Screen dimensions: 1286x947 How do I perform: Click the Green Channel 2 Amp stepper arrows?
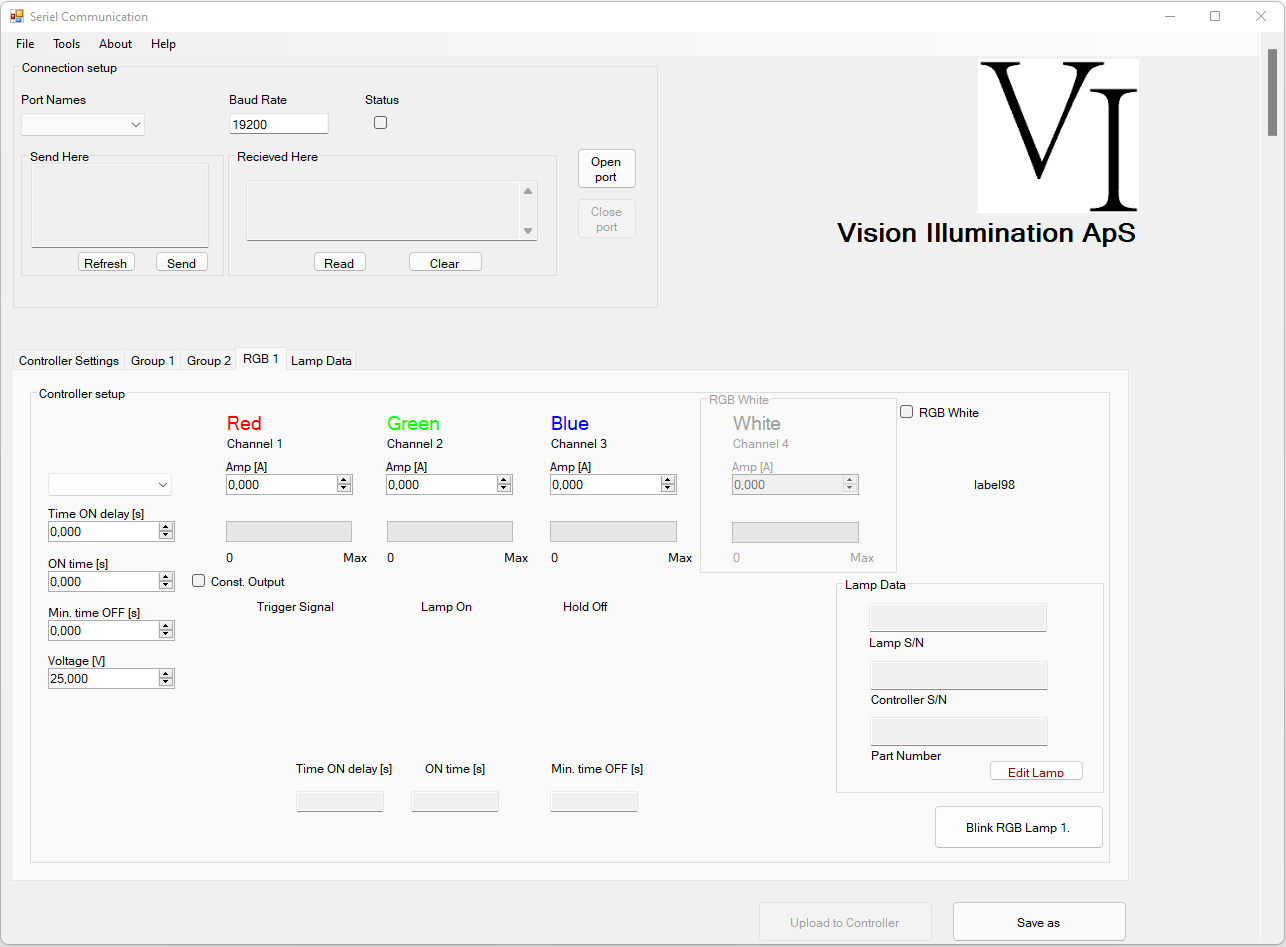point(505,484)
